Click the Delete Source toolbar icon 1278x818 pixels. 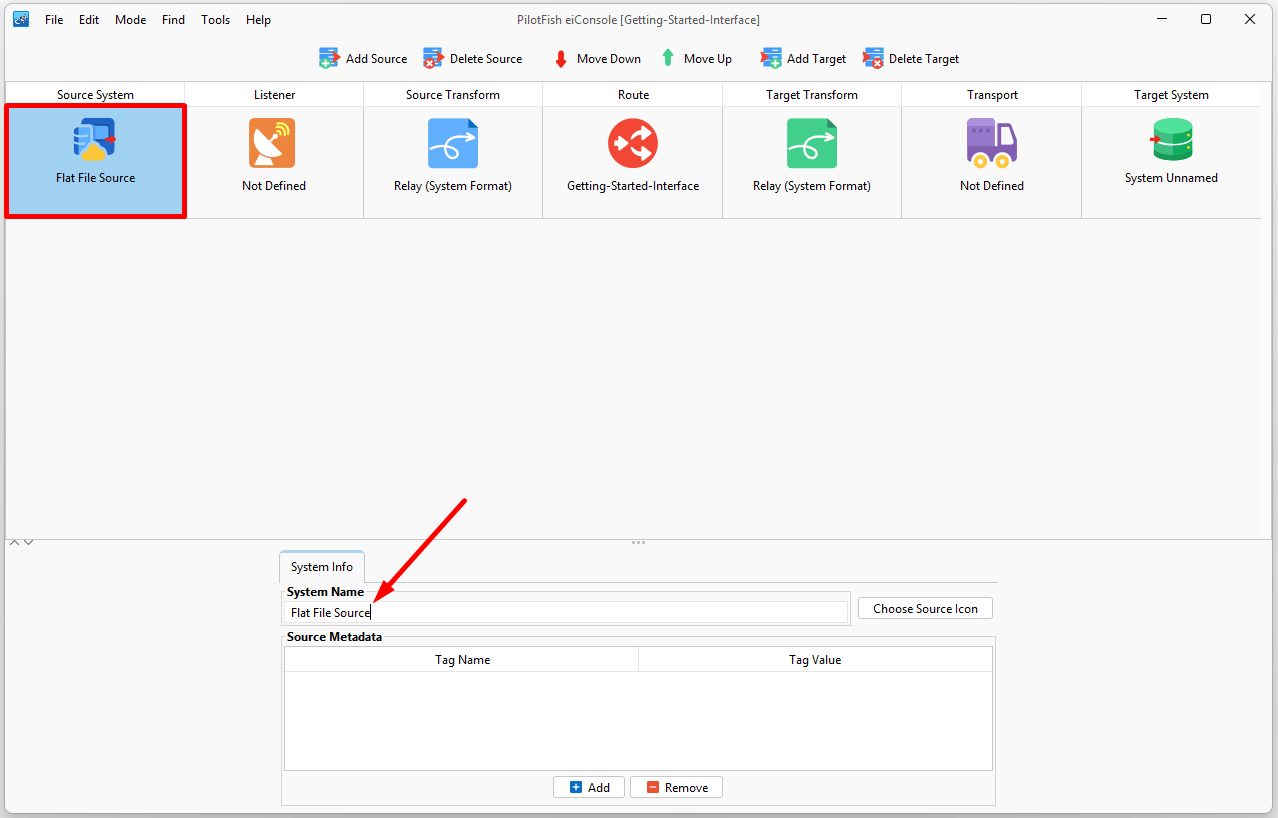433,58
